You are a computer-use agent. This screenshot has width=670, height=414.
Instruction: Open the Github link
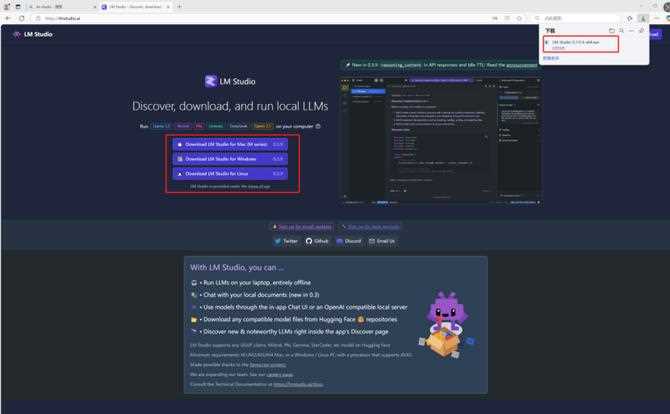317,241
